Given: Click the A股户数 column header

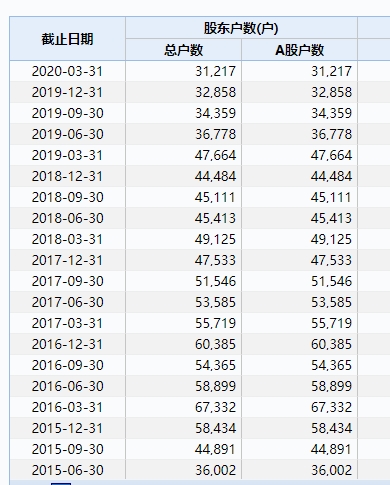Looking at the screenshot, I should [299, 50].
